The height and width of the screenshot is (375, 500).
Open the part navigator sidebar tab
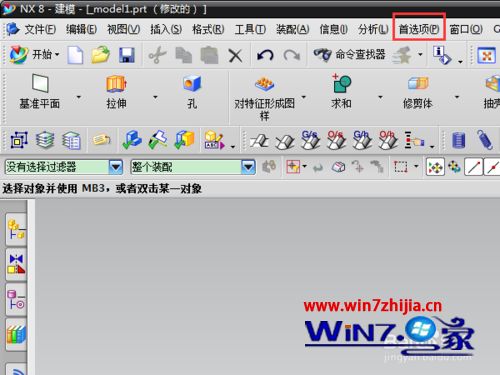(16, 300)
